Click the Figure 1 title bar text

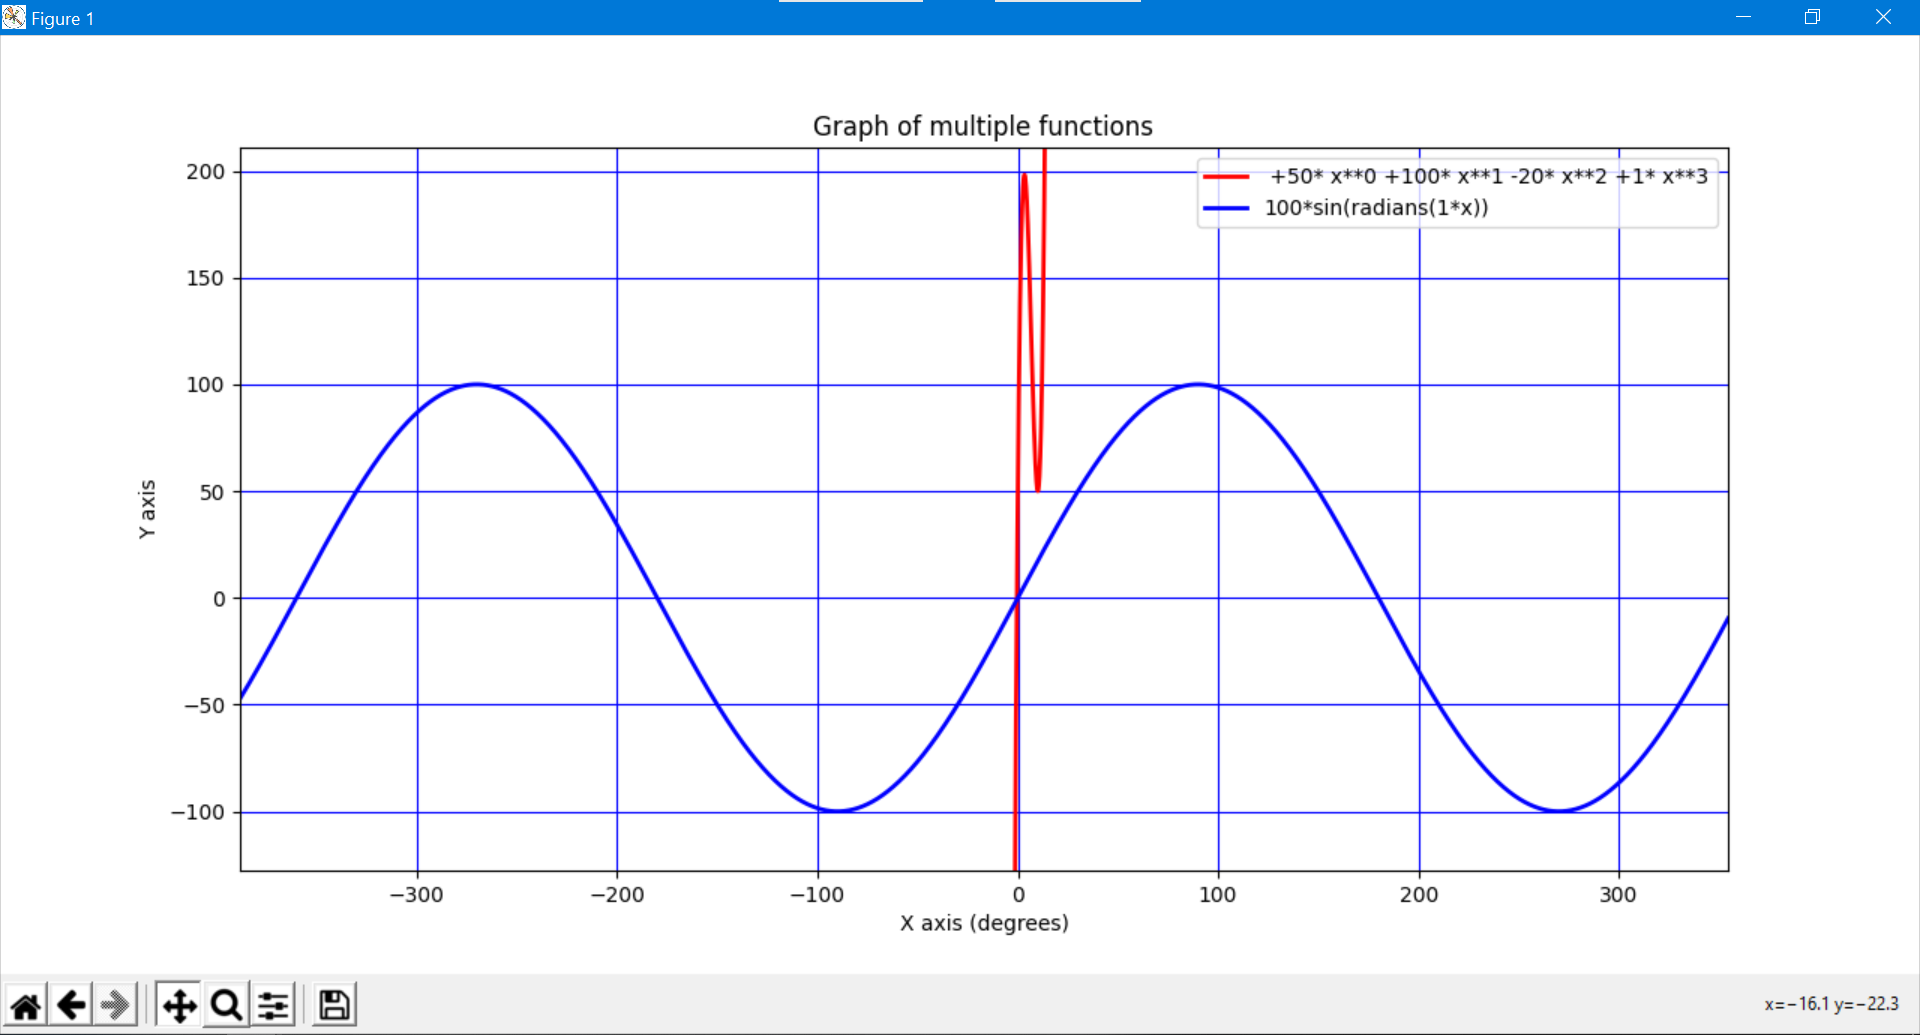(x=62, y=18)
